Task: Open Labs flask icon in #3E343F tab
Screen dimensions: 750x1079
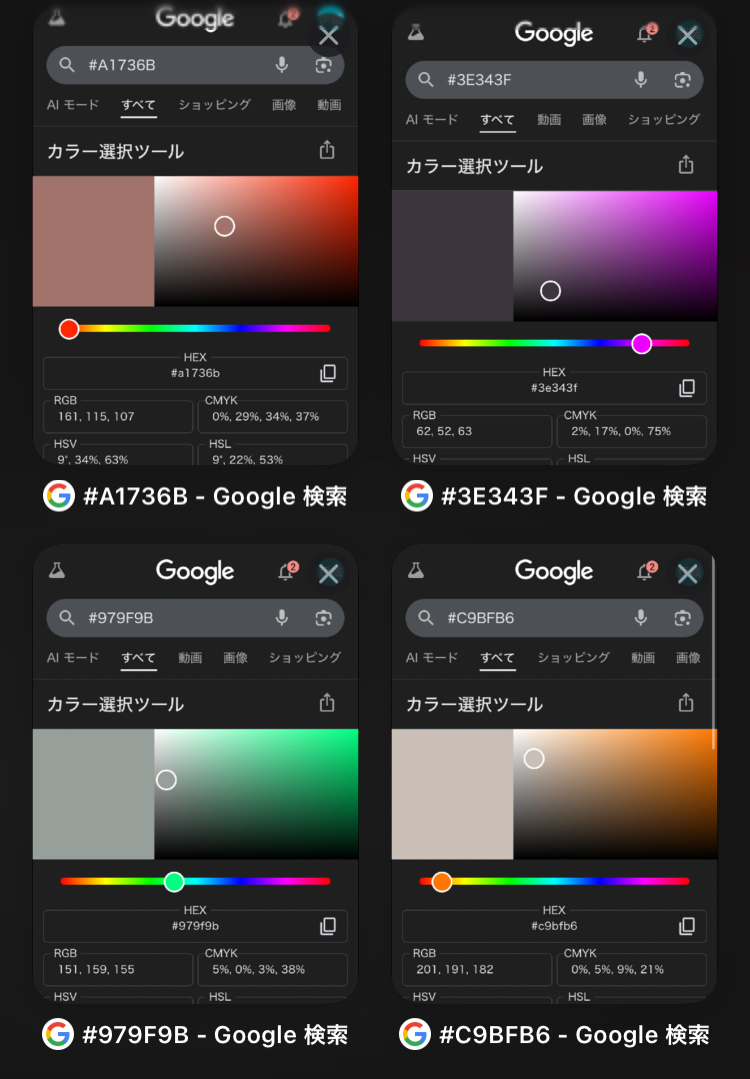Action: pyautogui.click(x=416, y=33)
